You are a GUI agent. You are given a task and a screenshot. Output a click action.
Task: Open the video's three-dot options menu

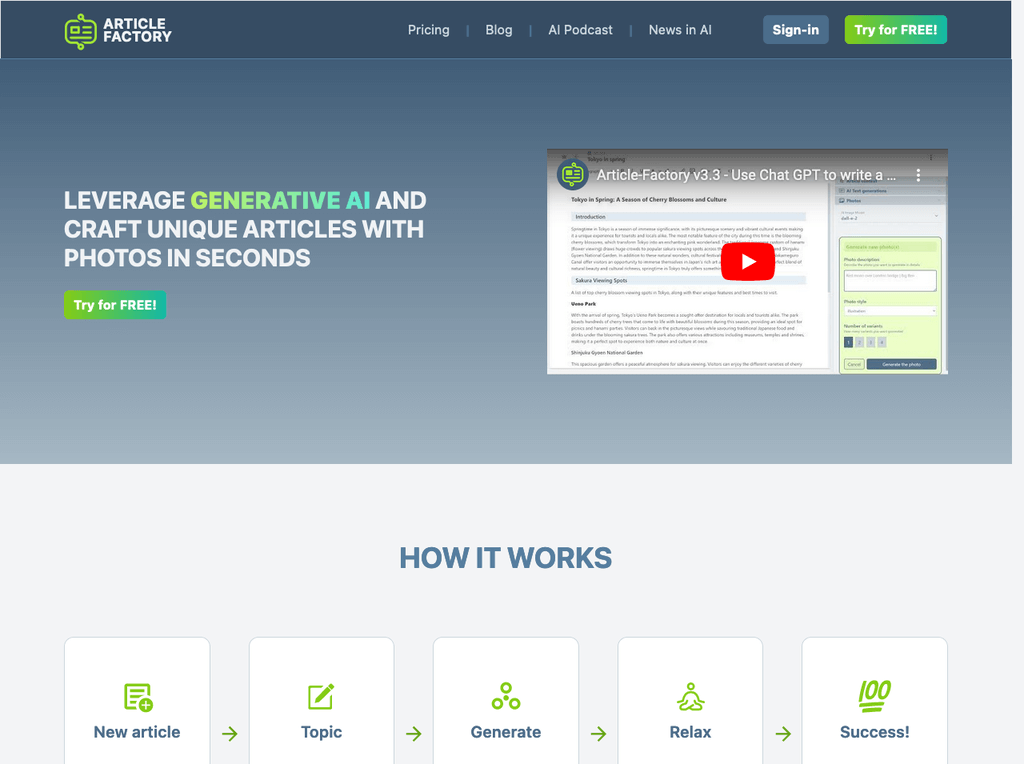pyautogui.click(x=918, y=176)
